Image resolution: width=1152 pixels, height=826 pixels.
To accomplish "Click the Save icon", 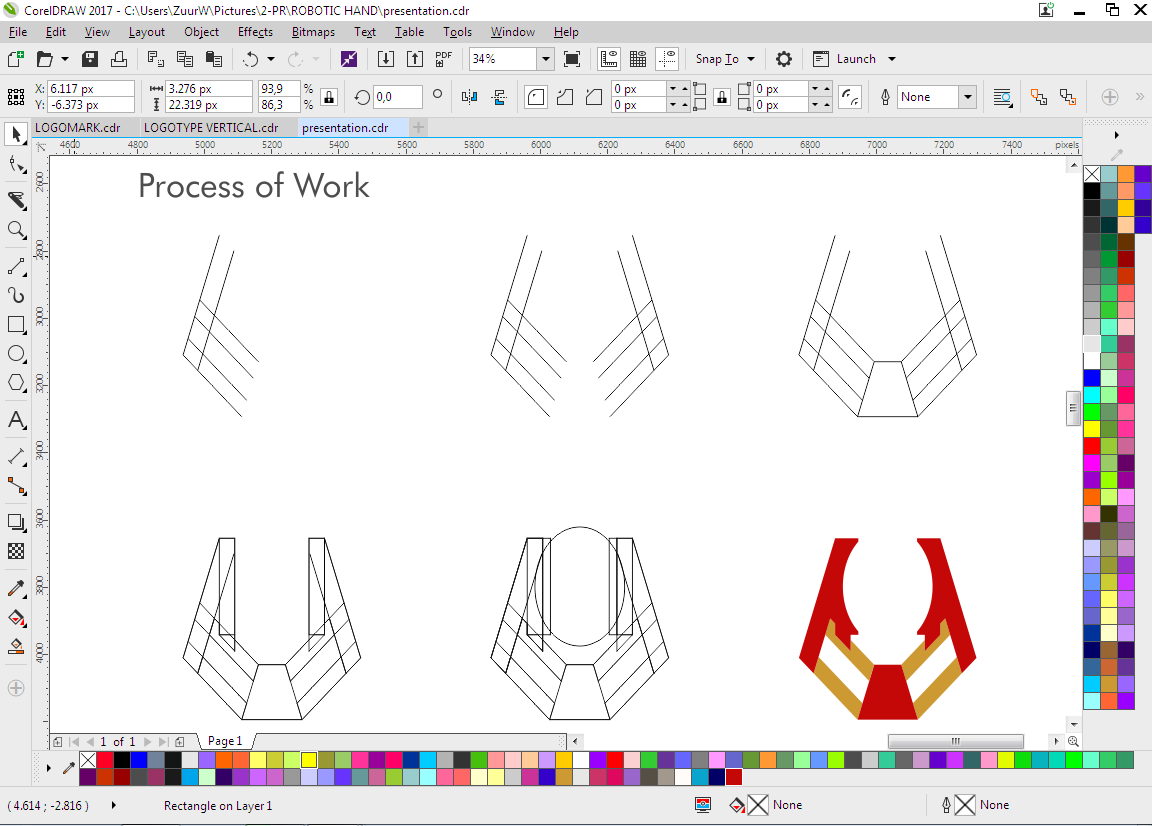I will pos(90,59).
